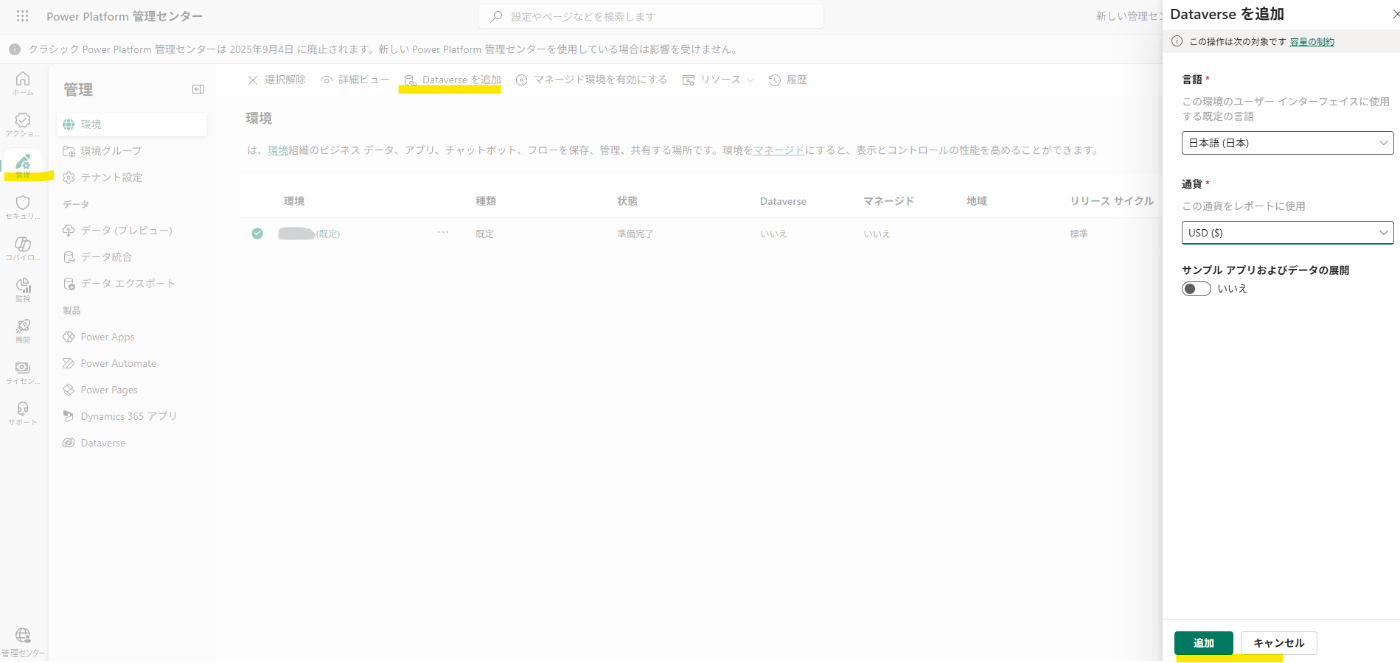Click the 履歴 history icon
This screenshot has height=663, width=1400.
tap(775, 80)
